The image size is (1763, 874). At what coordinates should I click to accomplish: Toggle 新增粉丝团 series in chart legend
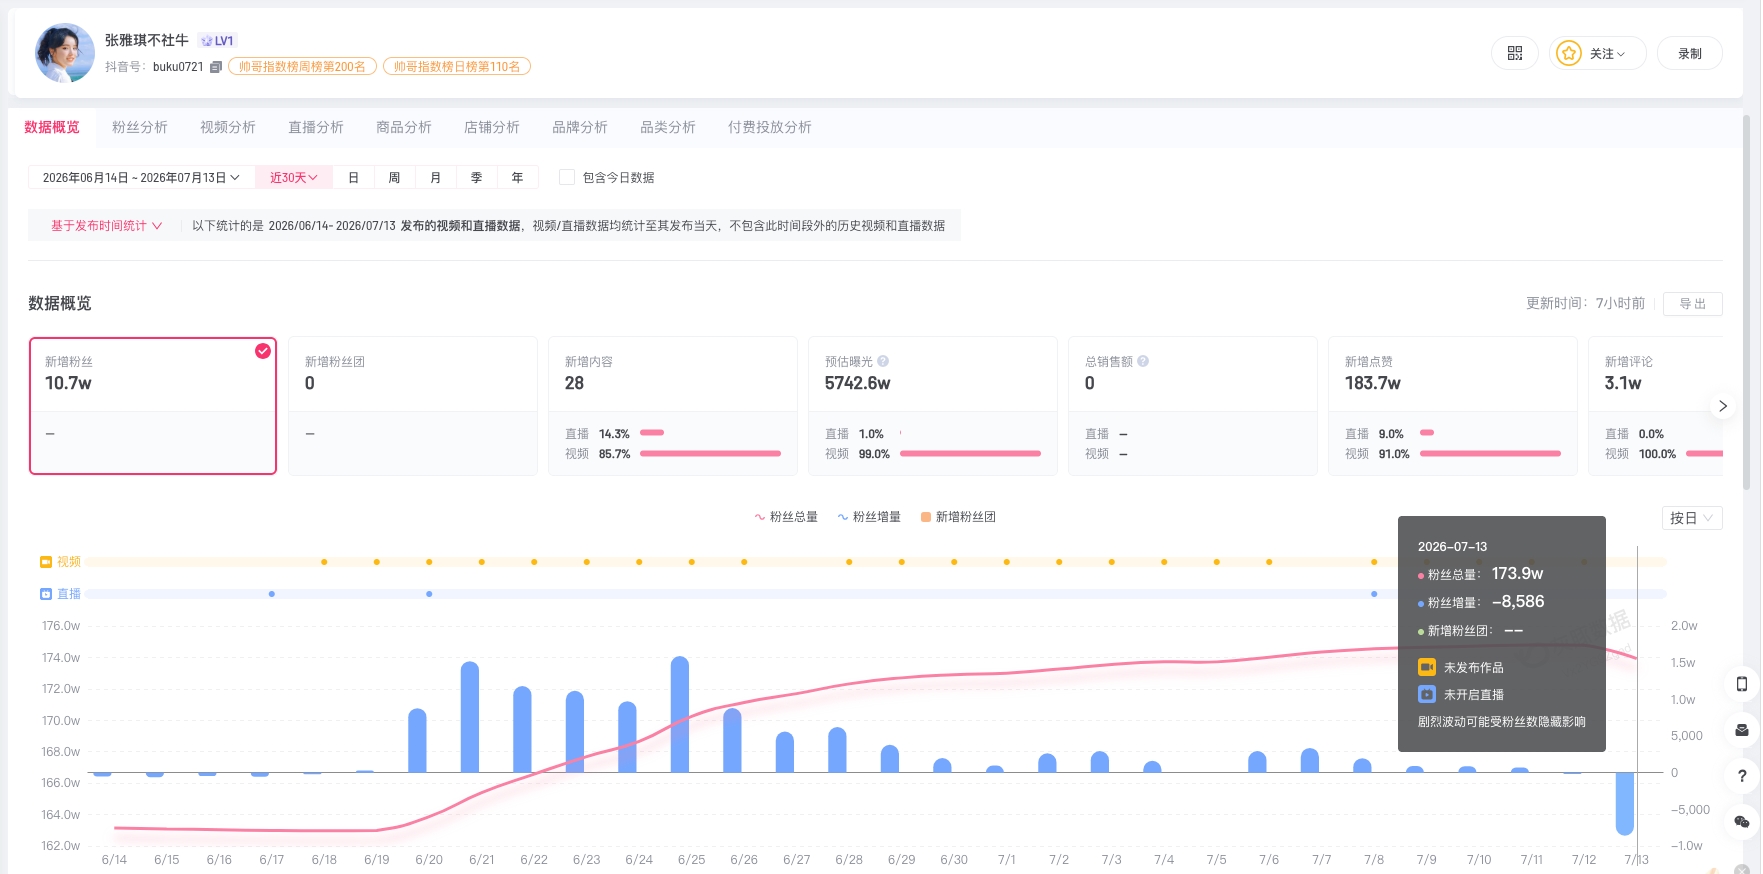(958, 517)
